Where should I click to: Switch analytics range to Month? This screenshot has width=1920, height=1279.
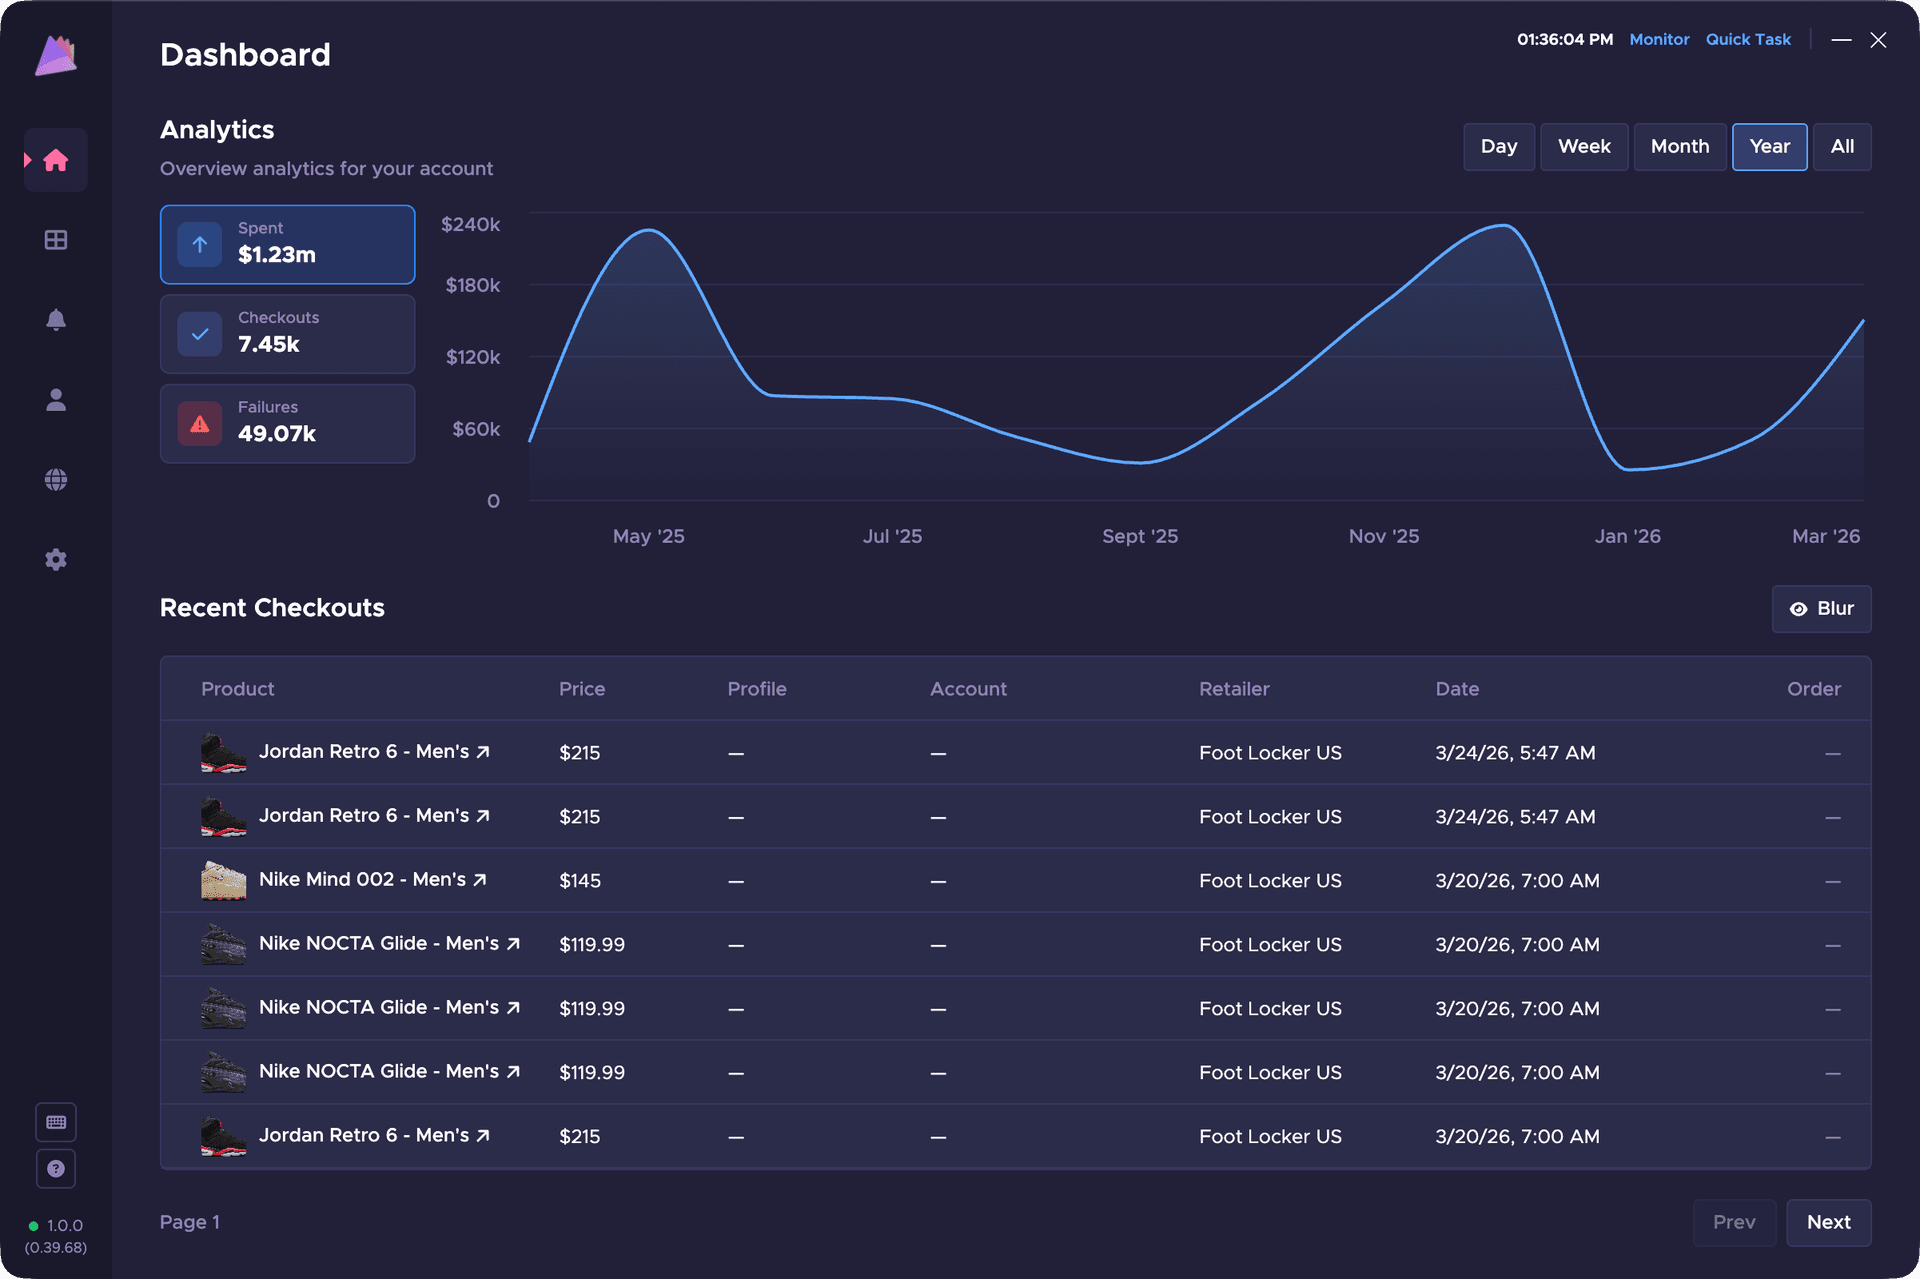[x=1679, y=147]
